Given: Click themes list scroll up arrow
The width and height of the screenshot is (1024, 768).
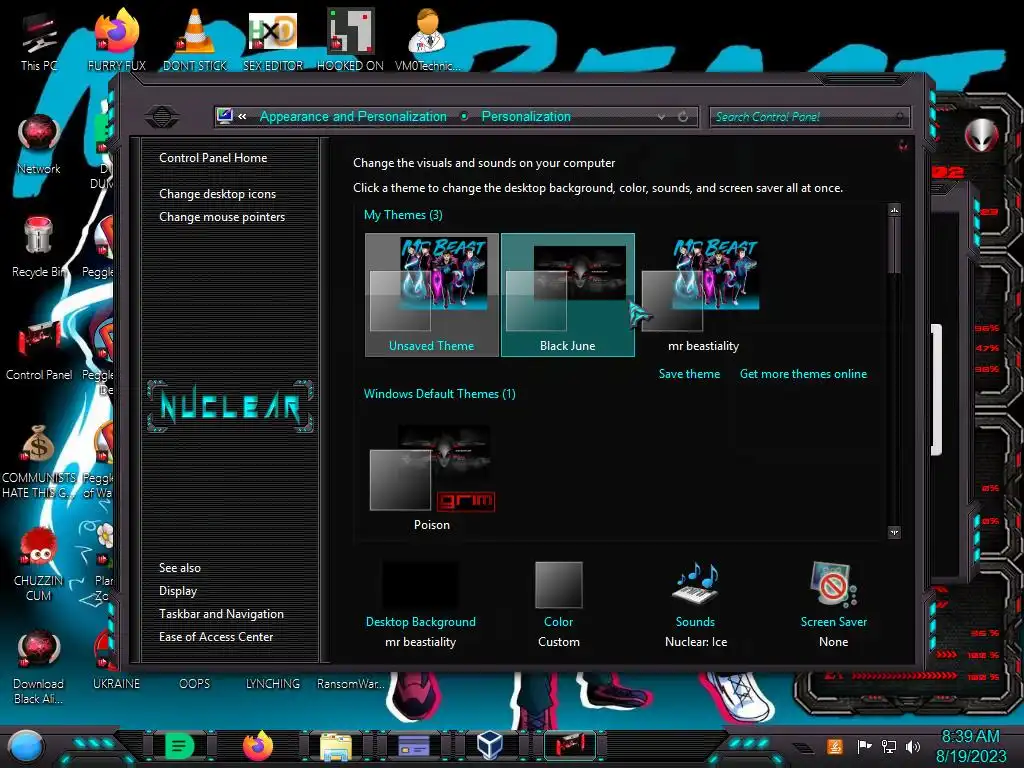Looking at the screenshot, I should 895,210.
